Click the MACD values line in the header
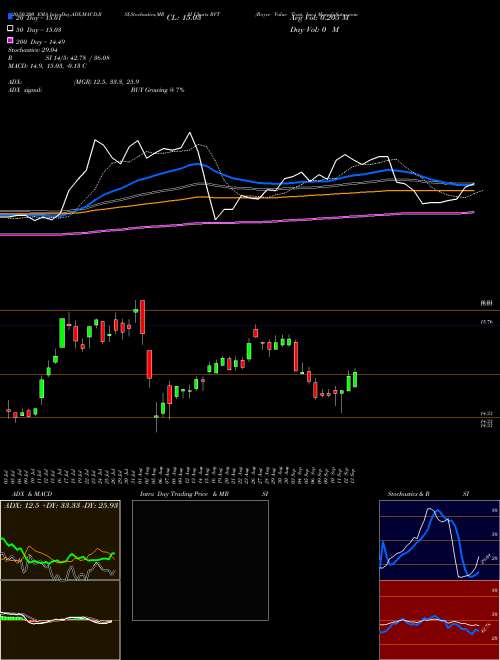The height and width of the screenshot is (660, 500). coord(48,66)
